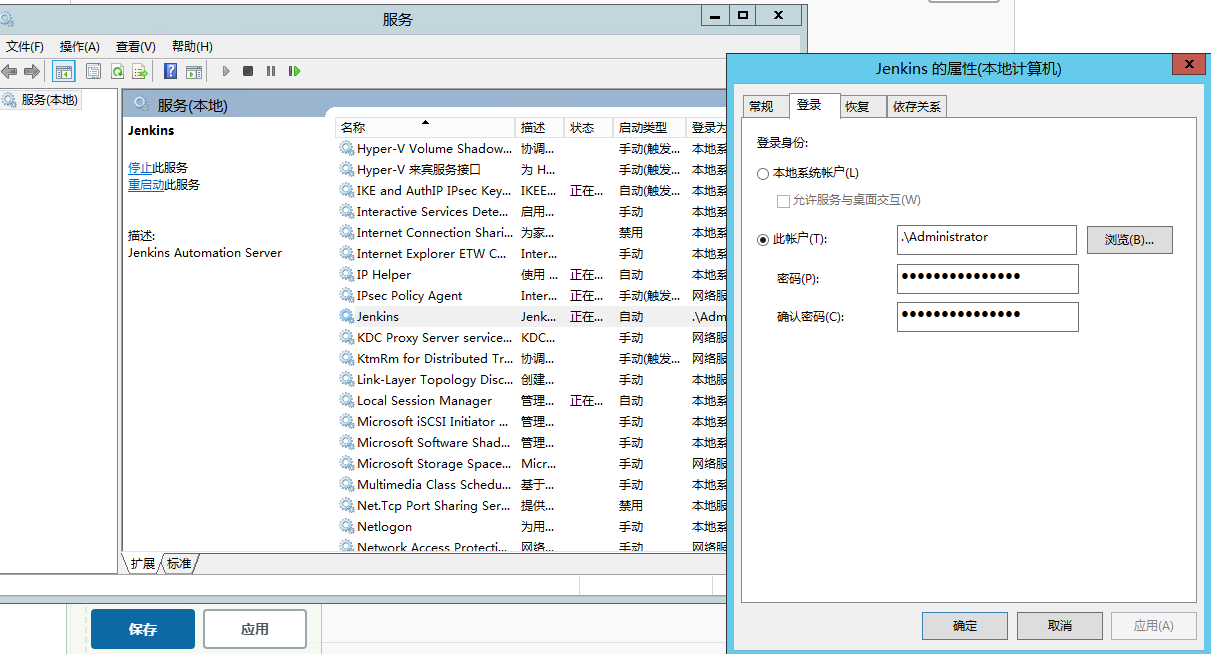The height and width of the screenshot is (654, 1211).
Task: Open the 帮助(H) menu
Action: pyautogui.click(x=192, y=46)
